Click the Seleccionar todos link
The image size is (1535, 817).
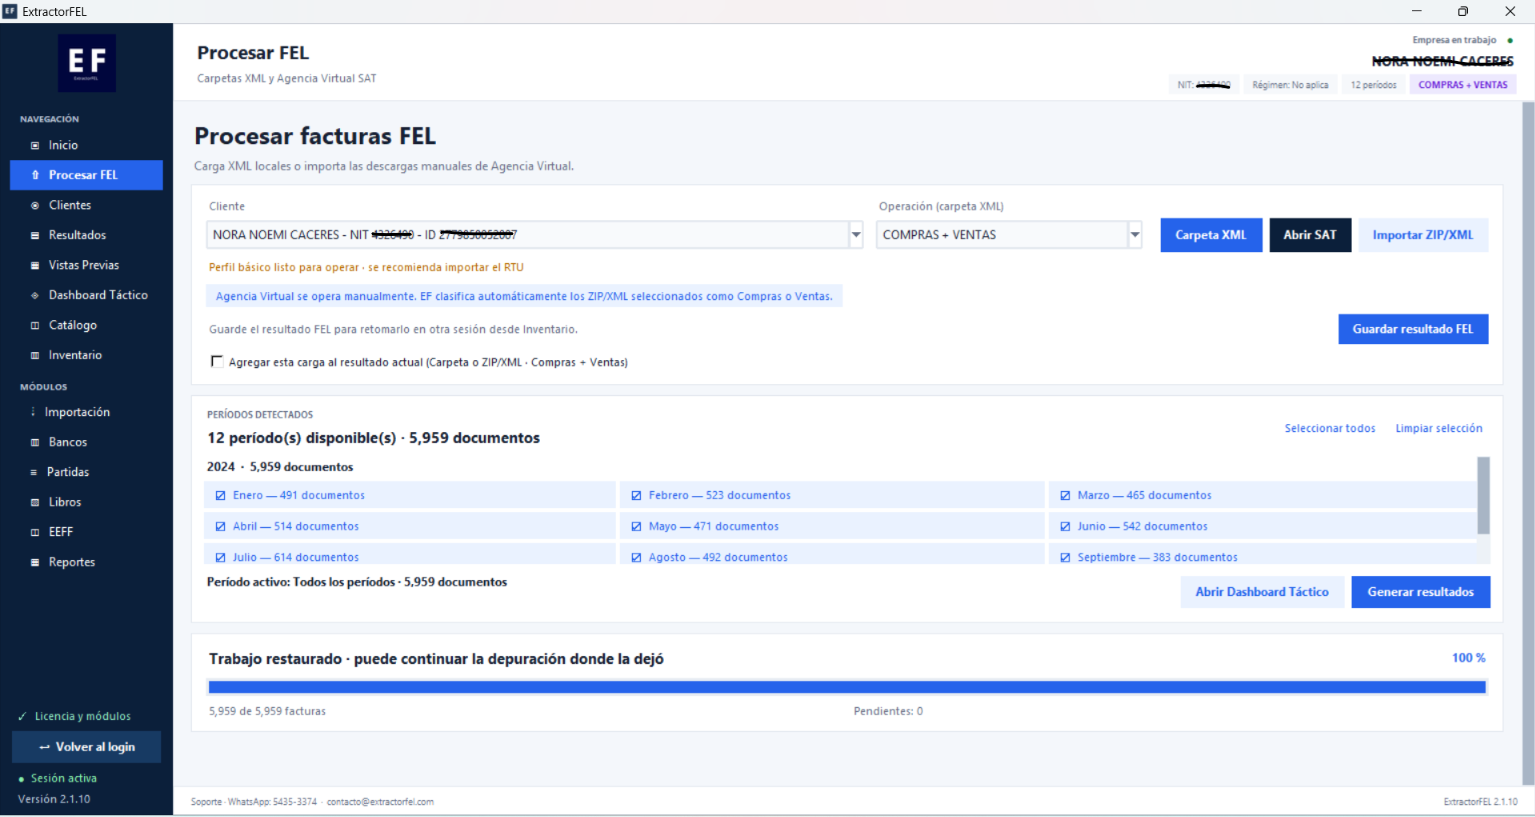click(x=1330, y=428)
